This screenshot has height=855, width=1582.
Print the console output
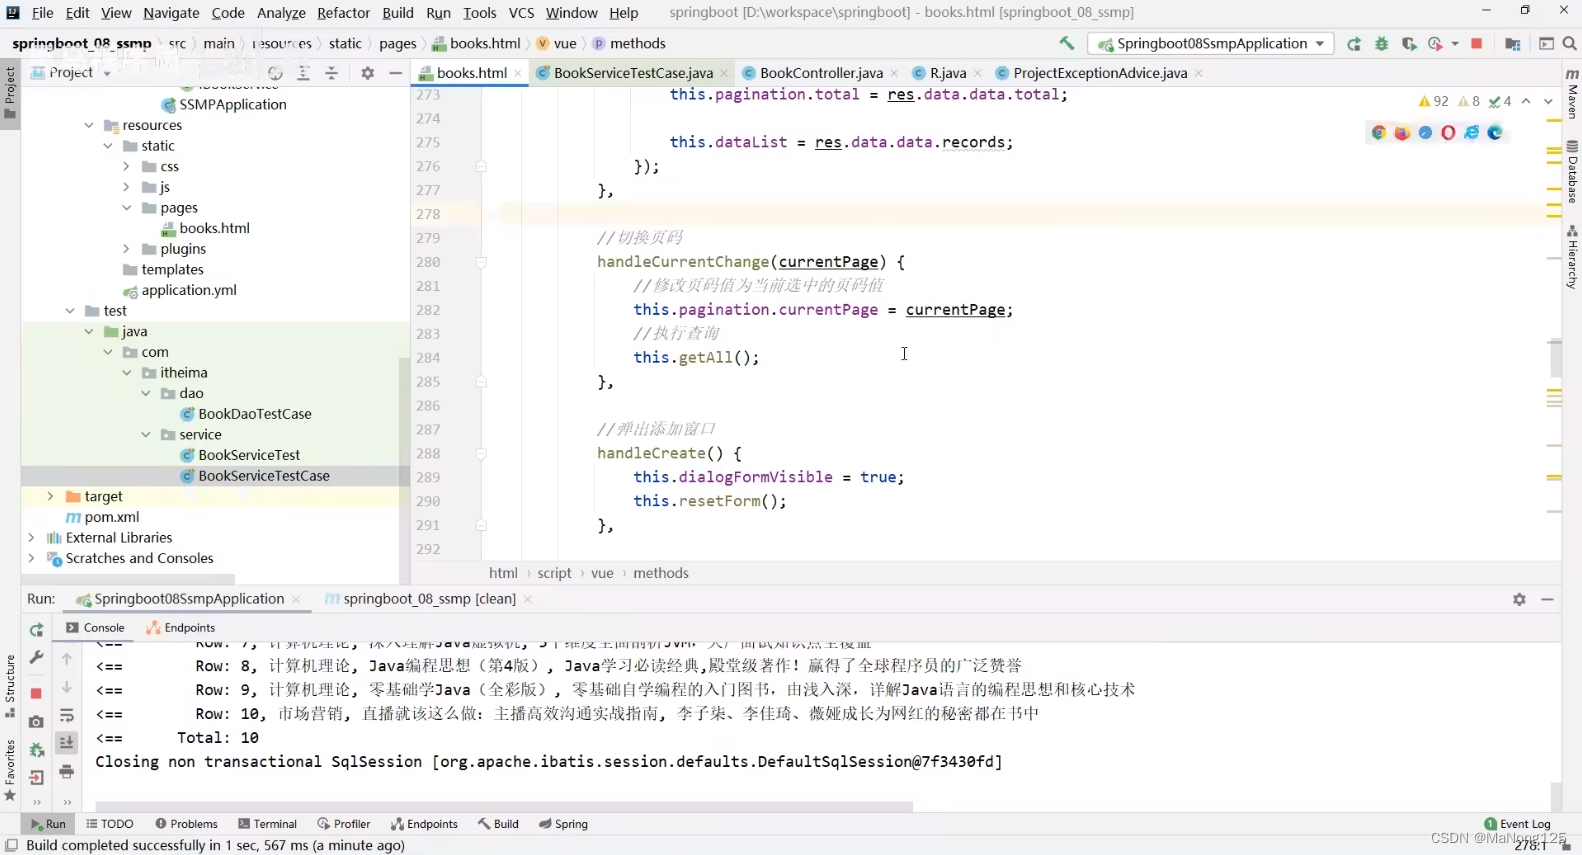(x=67, y=771)
